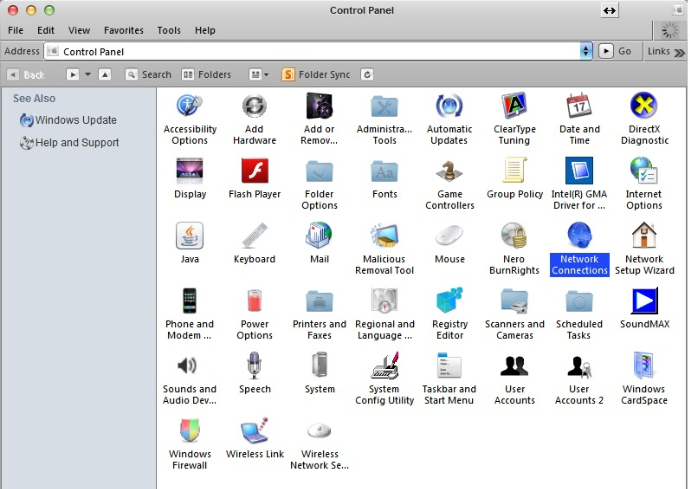This screenshot has height=489, width=690.
Task: Open Intel(R) GMA Driver settings
Action: point(579,184)
